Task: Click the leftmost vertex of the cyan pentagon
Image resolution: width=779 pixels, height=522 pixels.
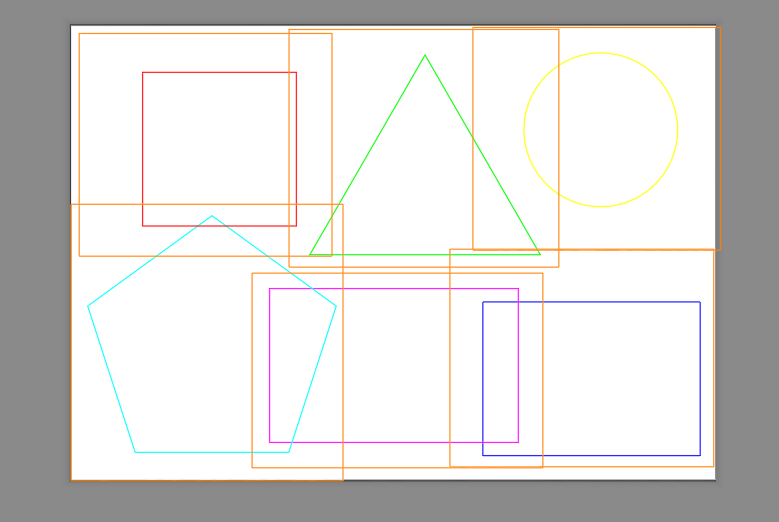Action: pos(88,306)
